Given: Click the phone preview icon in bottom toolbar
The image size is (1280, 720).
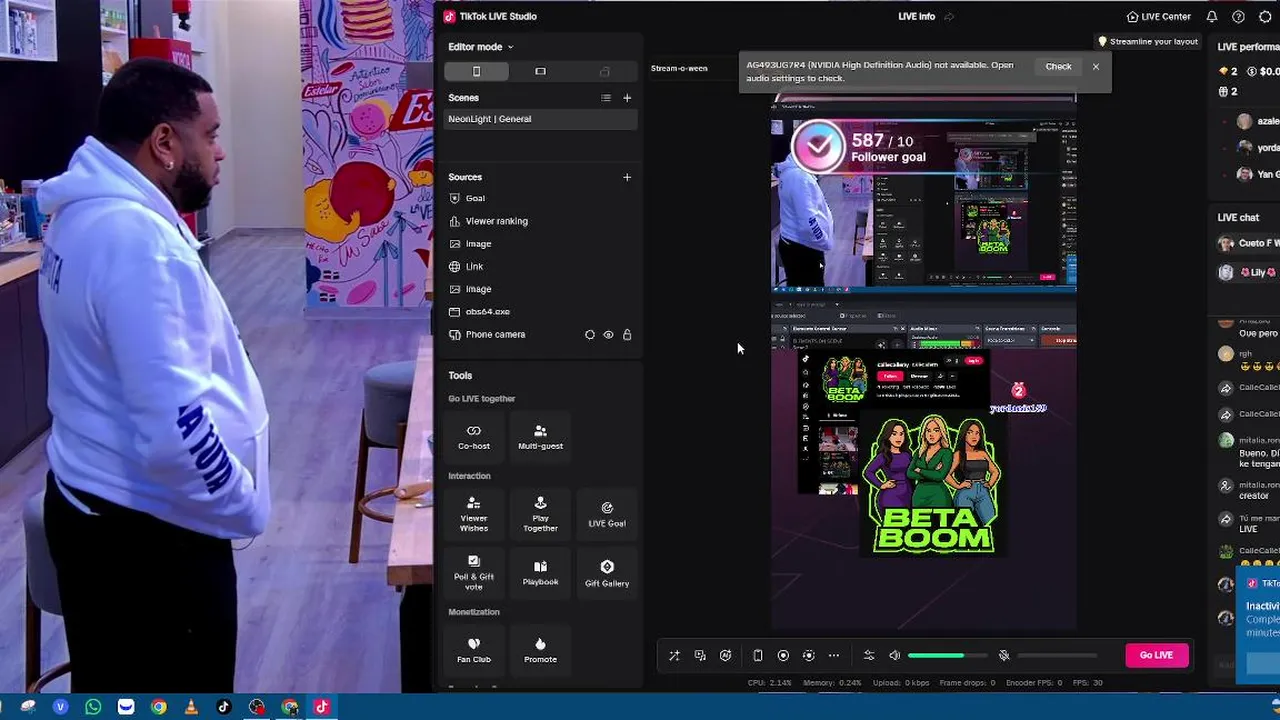Looking at the screenshot, I should 758,656.
